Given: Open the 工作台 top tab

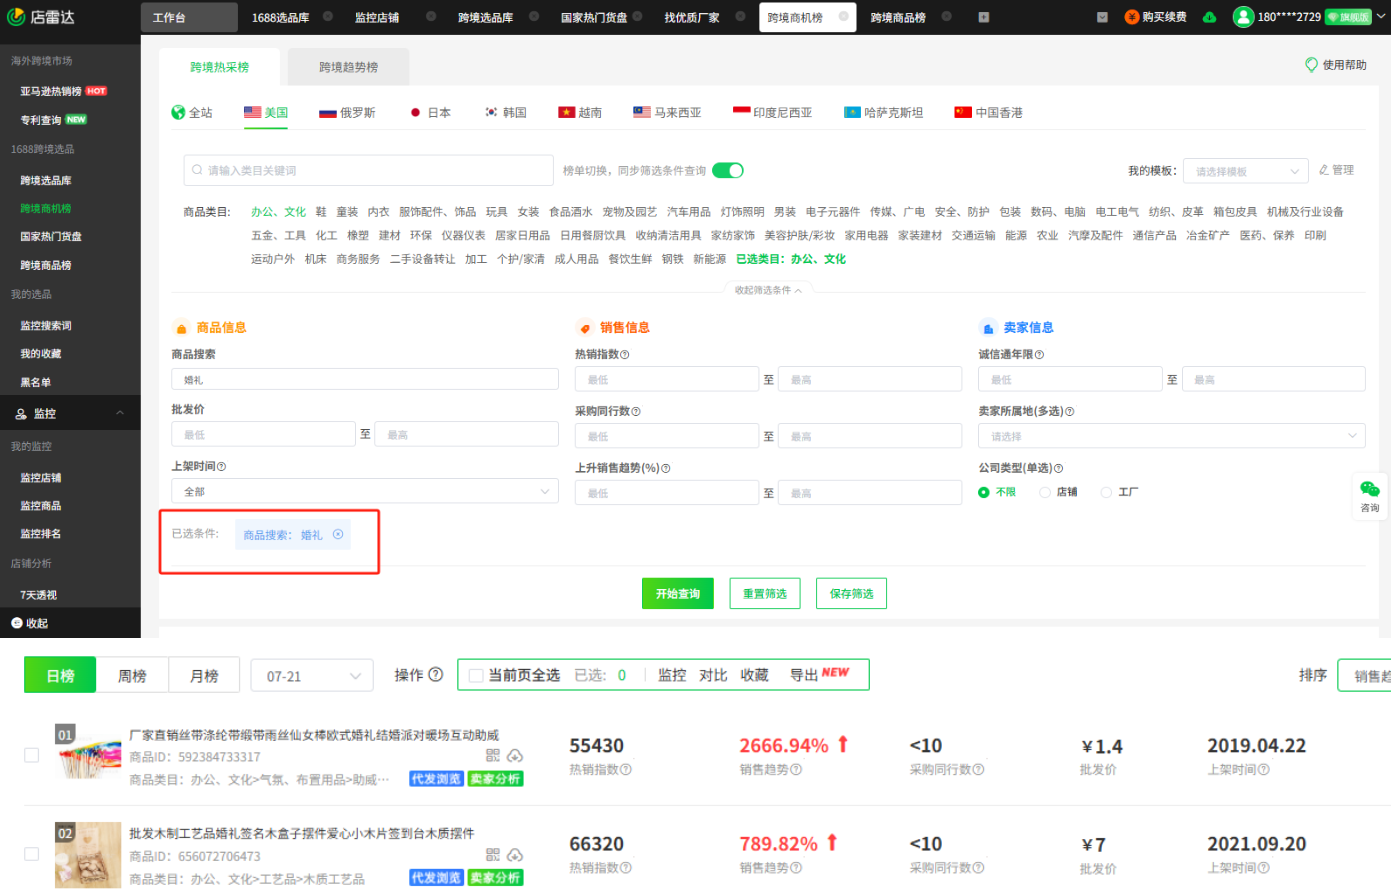Looking at the screenshot, I should coord(189,17).
